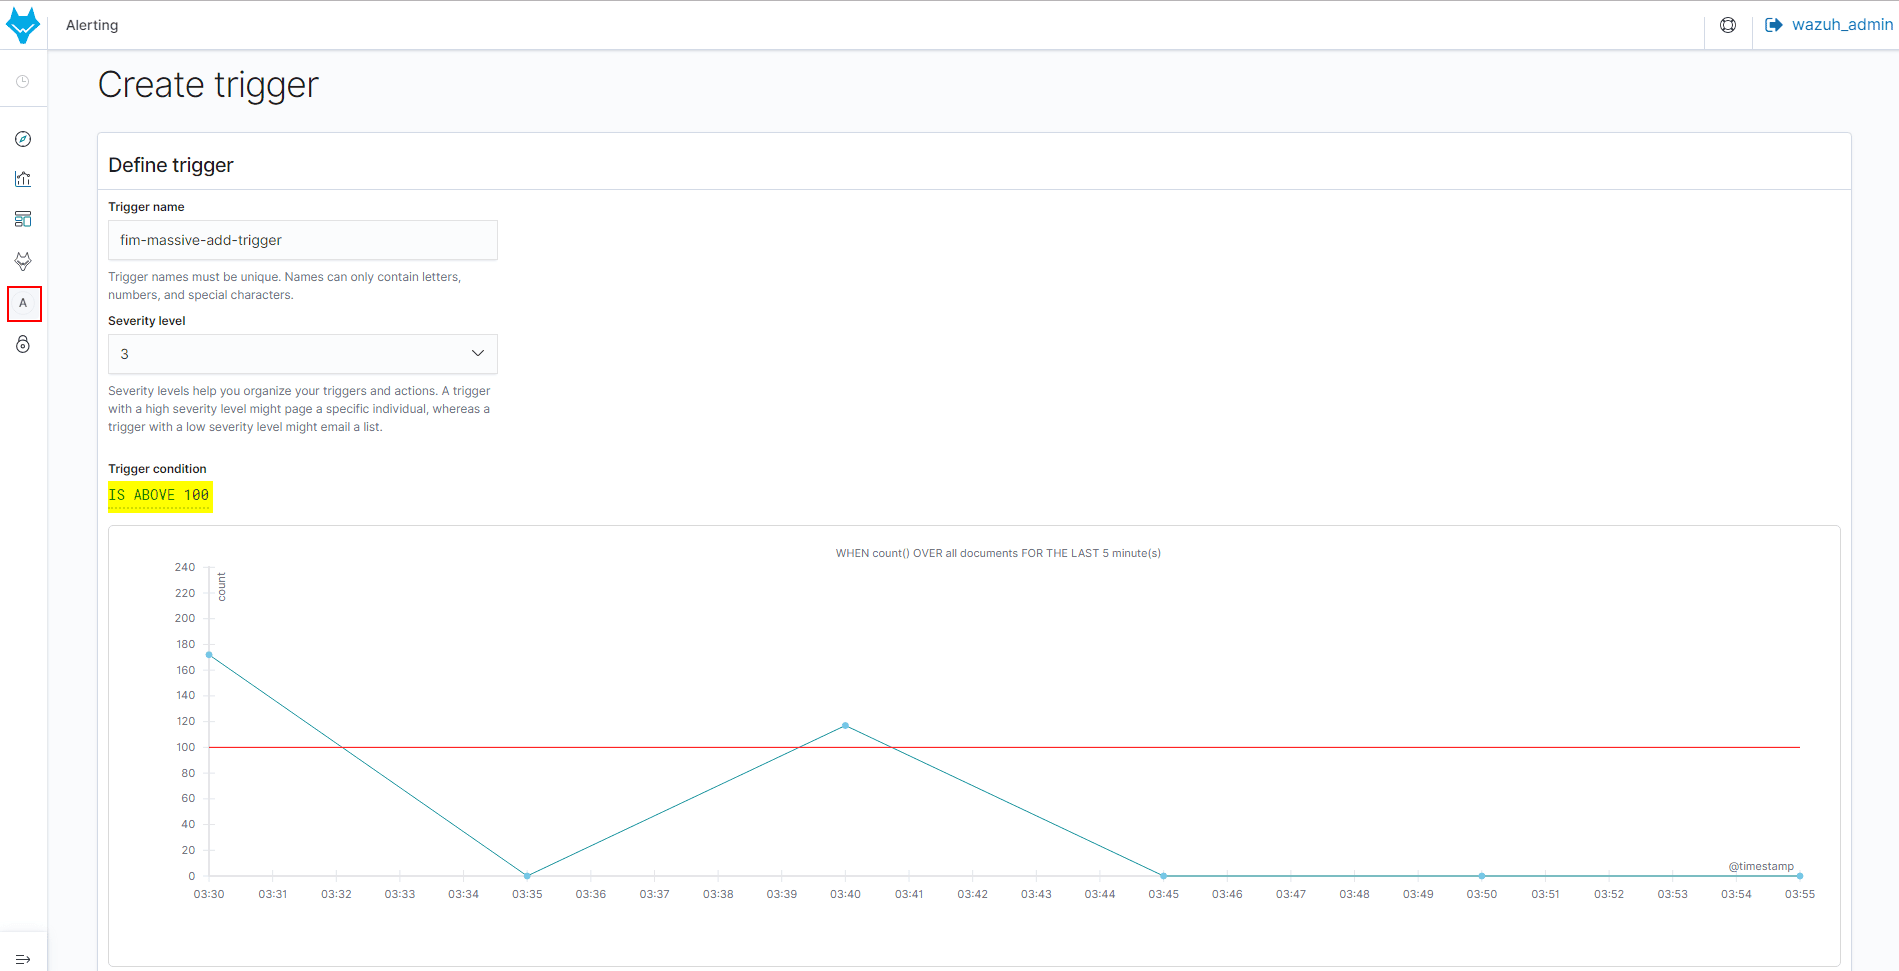The height and width of the screenshot is (971, 1899).
Task: Click the data point at 03:40 peak
Action: (x=845, y=725)
